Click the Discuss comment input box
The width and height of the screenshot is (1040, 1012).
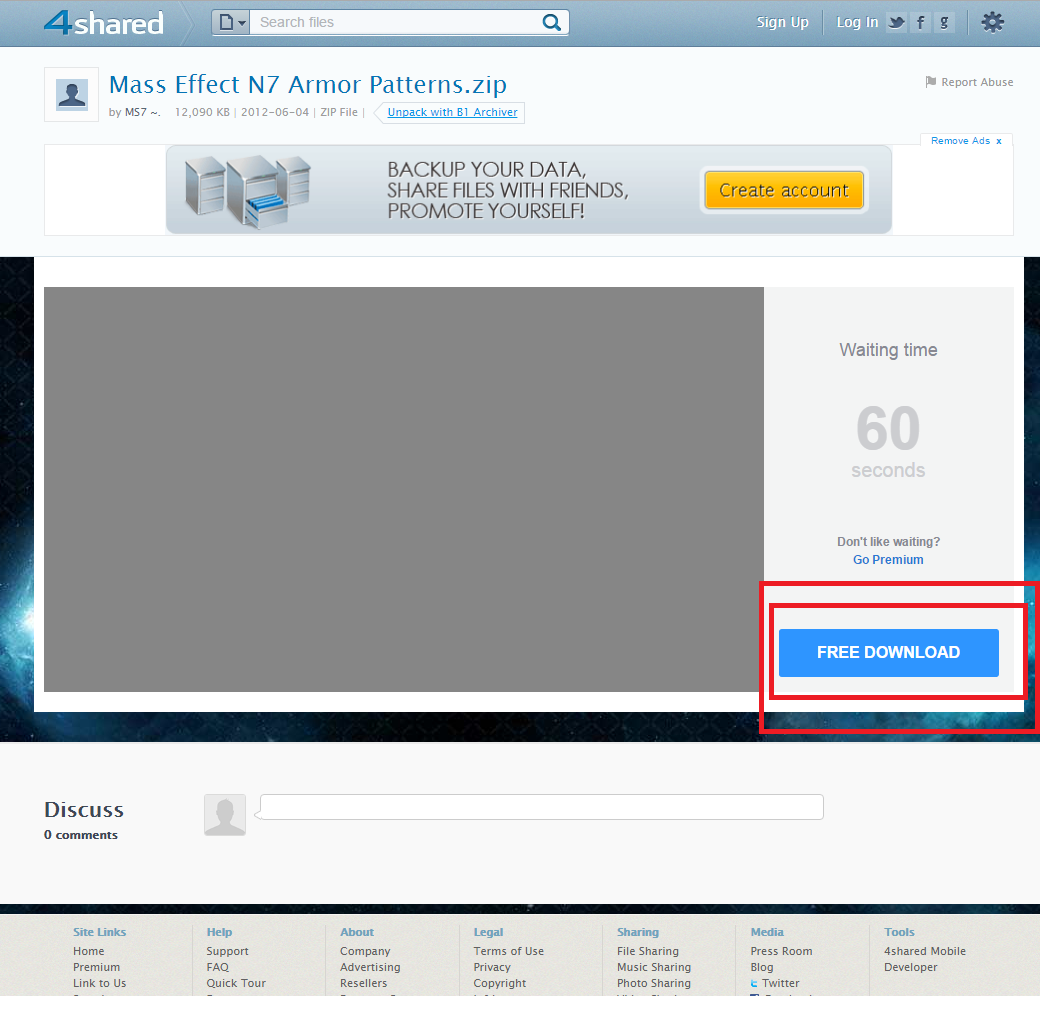coord(542,807)
